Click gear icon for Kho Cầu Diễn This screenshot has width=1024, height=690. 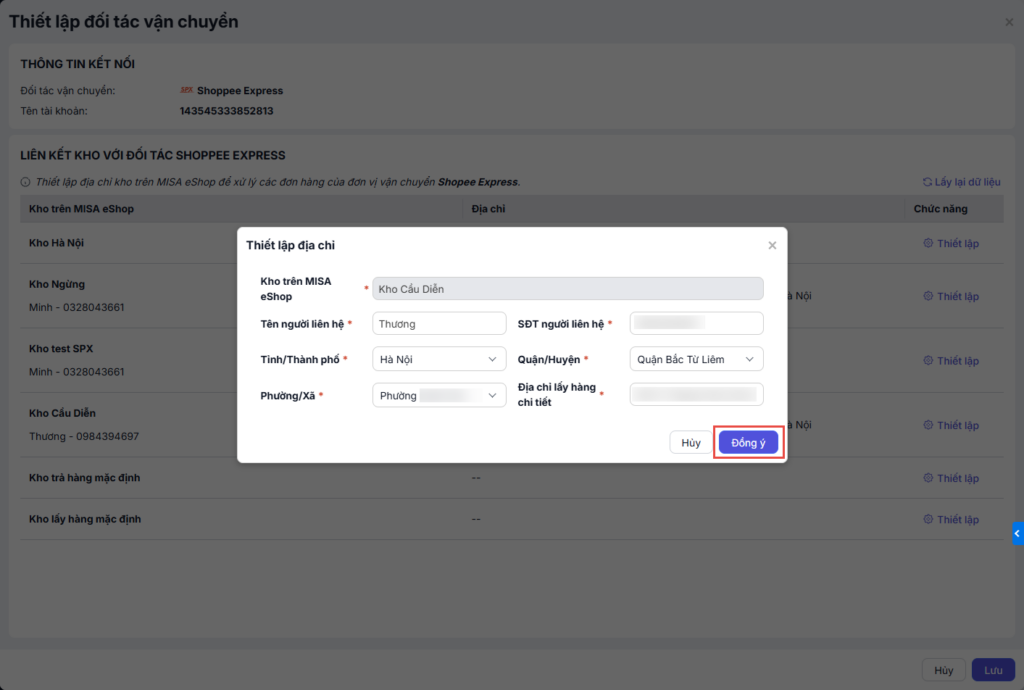click(928, 425)
